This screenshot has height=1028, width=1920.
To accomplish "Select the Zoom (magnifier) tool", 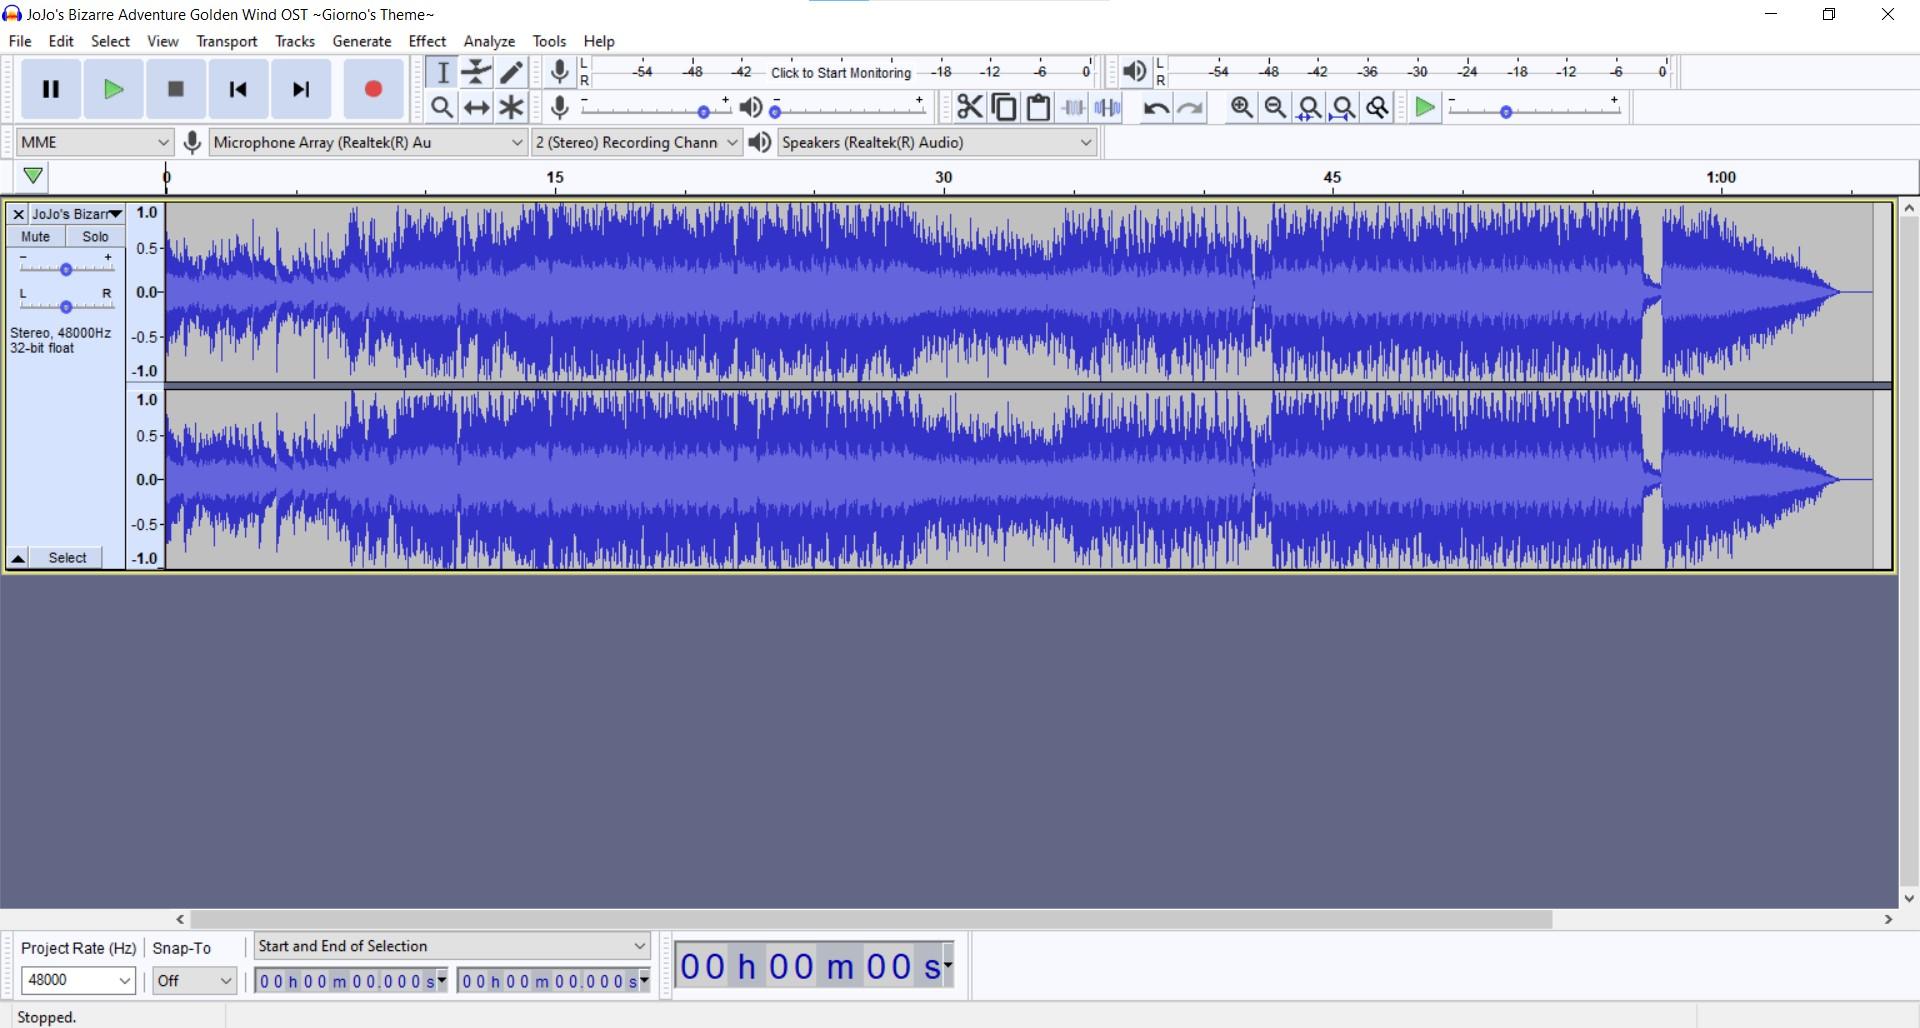I will pos(442,107).
